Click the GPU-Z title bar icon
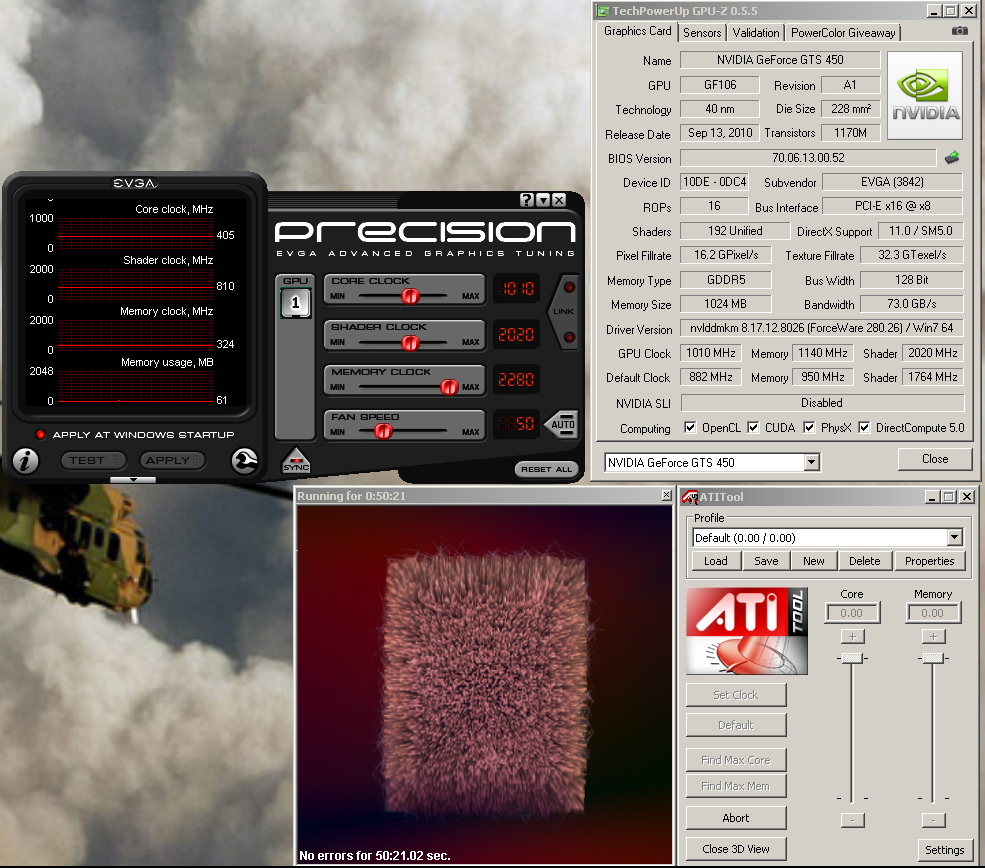The image size is (985, 868). click(x=603, y=11)
